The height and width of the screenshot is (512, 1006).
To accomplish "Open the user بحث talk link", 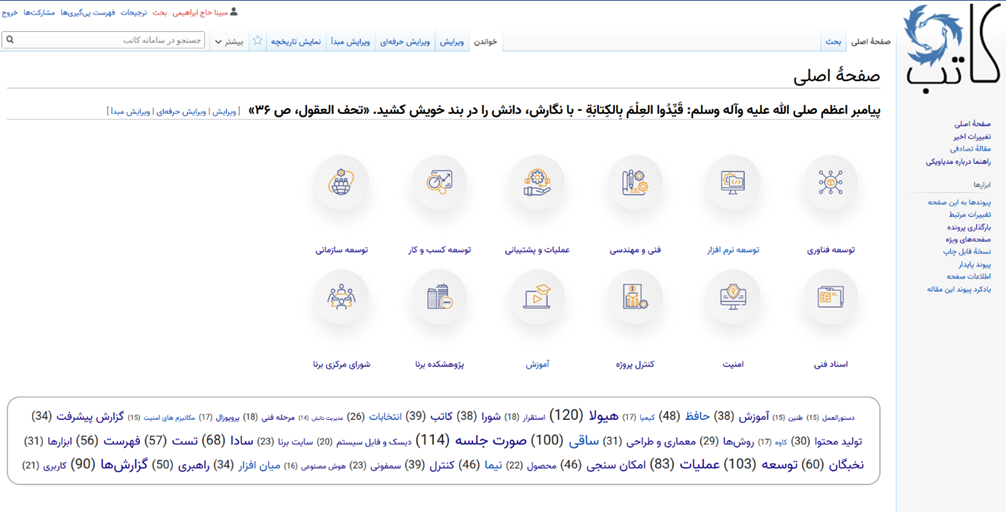I will pos(159,12).
